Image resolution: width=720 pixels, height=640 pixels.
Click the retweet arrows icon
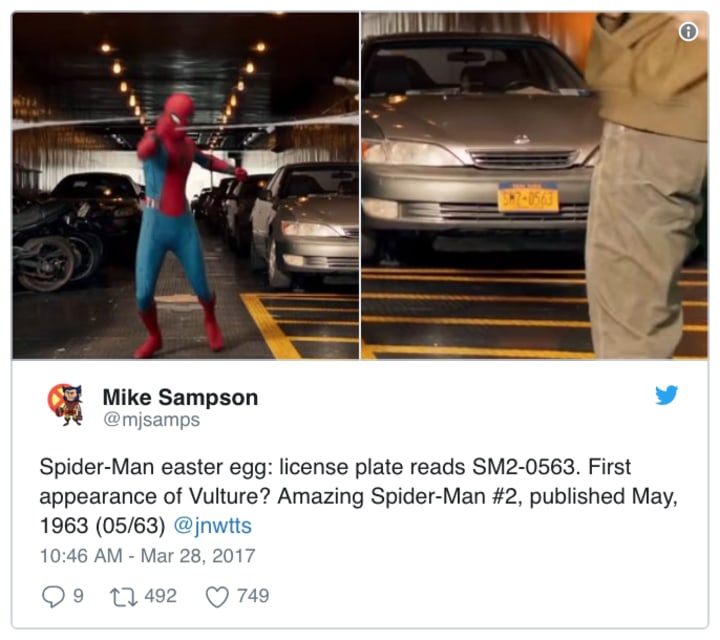pos(124,596)
